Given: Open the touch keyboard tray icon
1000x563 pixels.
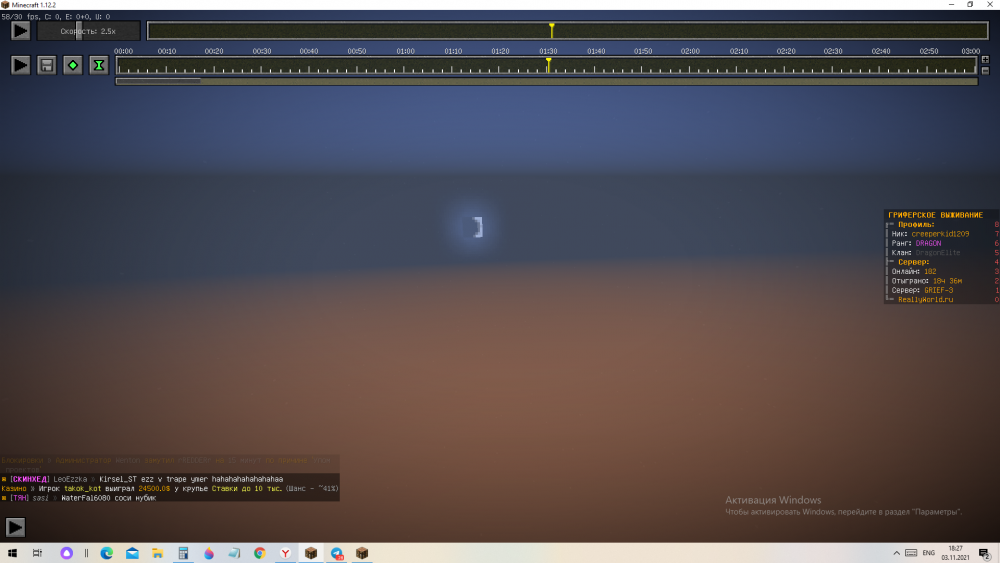Looking at the screenshot, I should (x=911, y=553).
